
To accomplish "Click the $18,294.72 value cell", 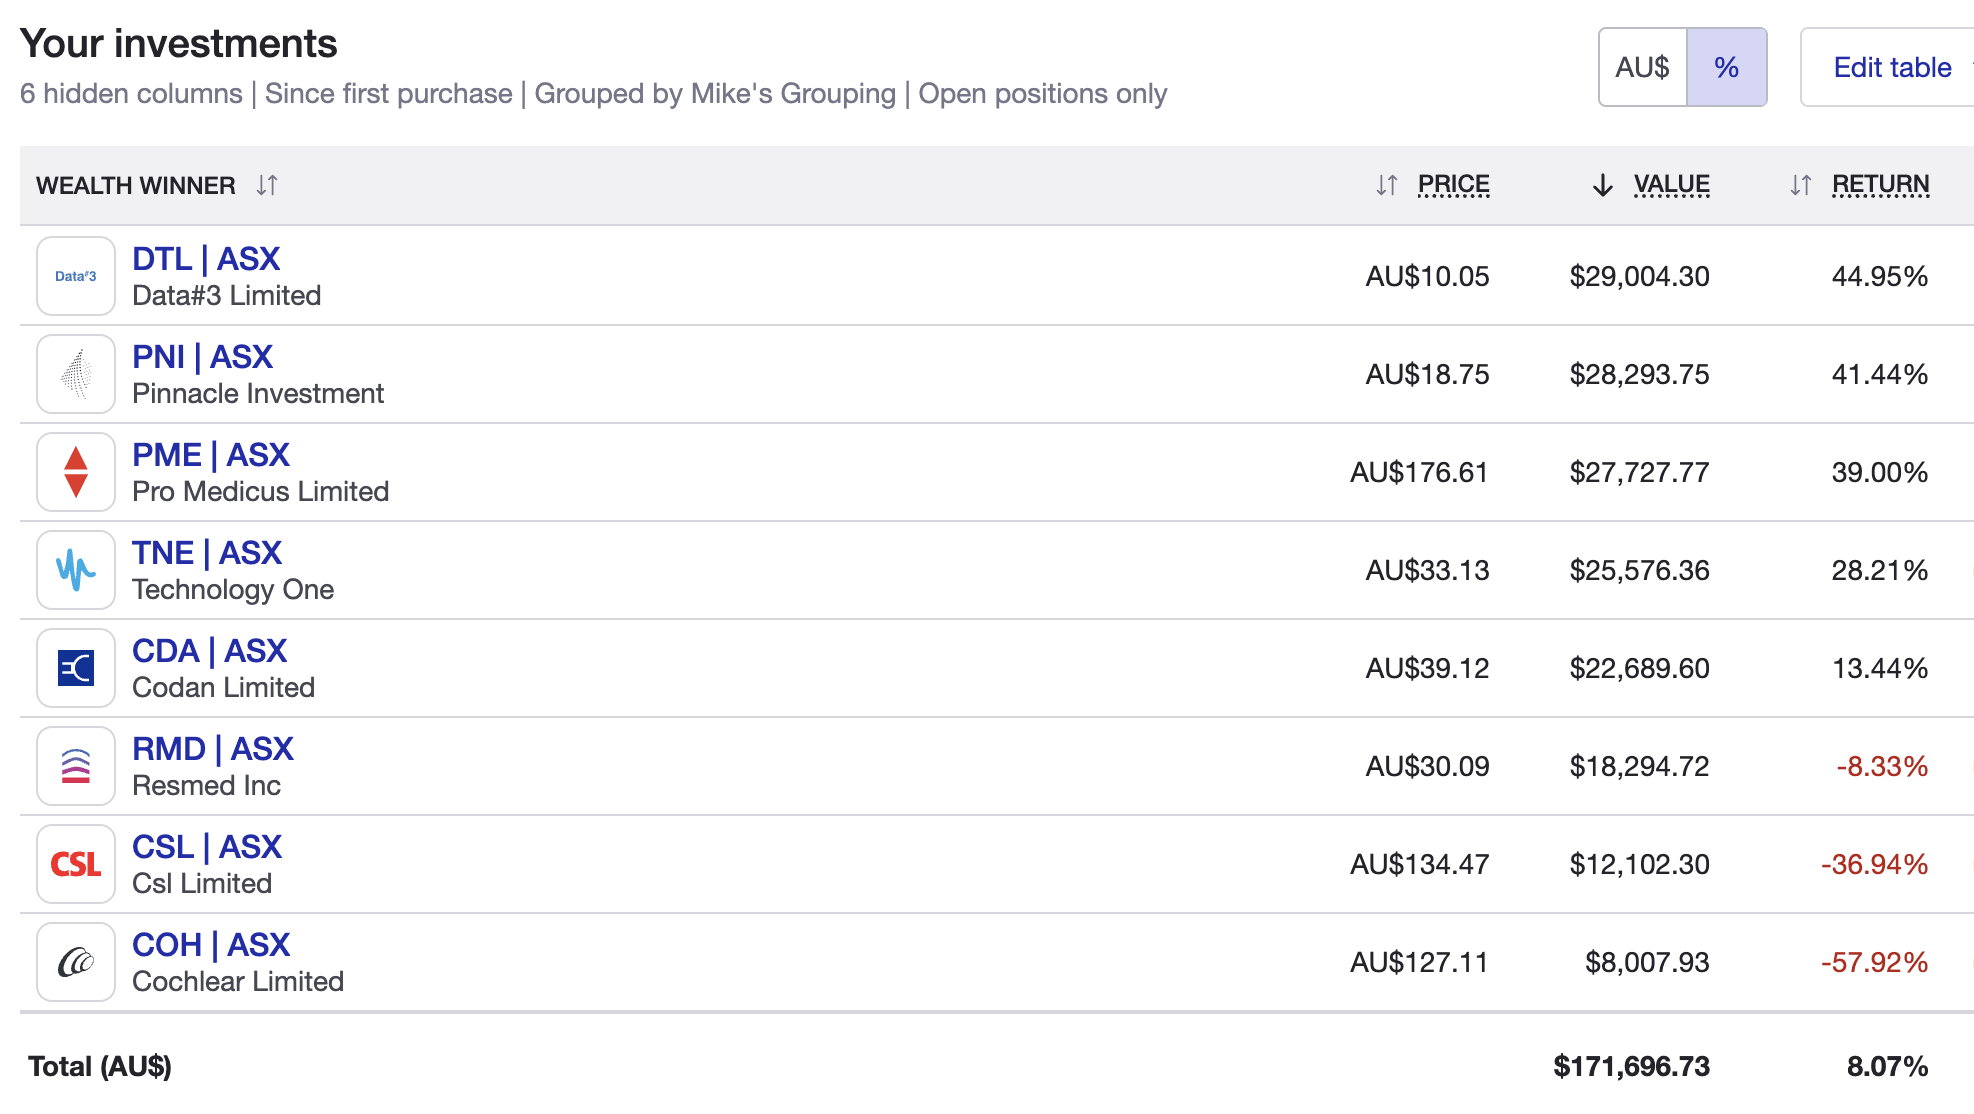I will (1640, 766).
